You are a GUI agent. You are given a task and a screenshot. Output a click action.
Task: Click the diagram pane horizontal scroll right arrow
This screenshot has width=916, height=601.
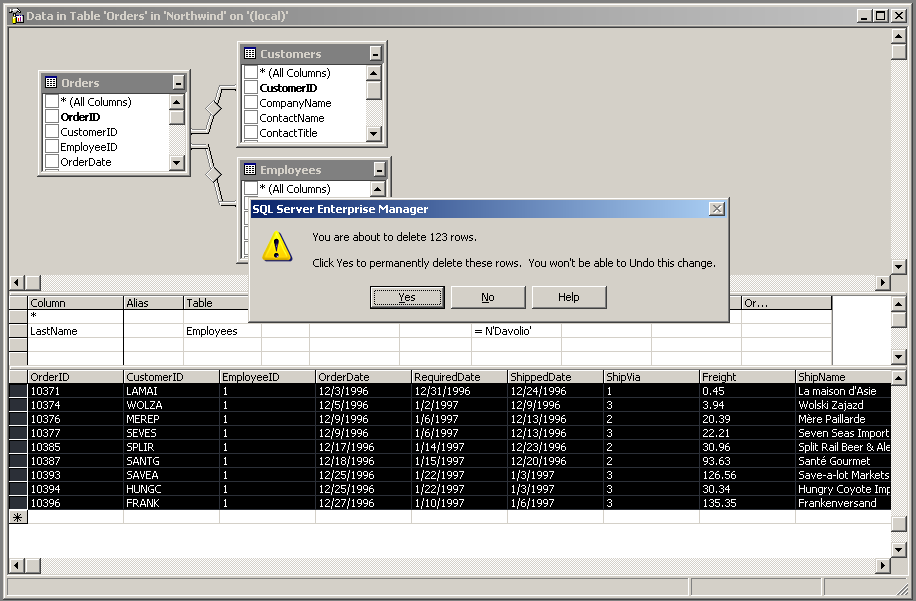pos(883,283)
